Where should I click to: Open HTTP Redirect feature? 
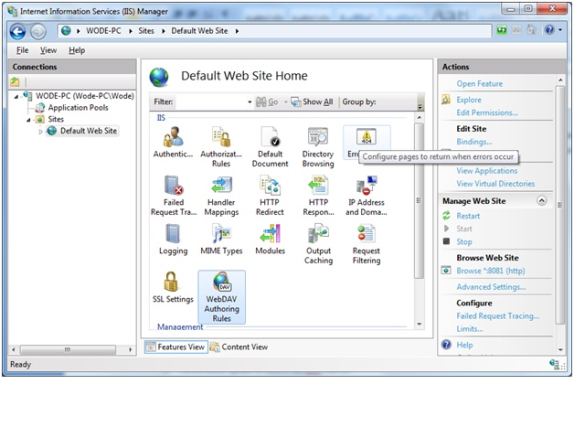(270, 196)
